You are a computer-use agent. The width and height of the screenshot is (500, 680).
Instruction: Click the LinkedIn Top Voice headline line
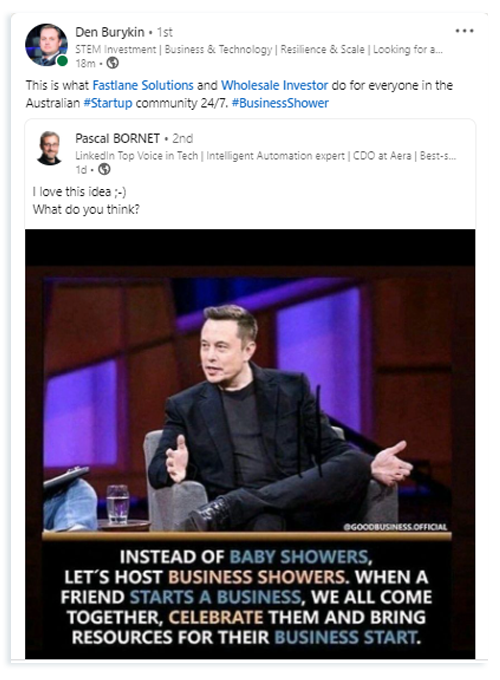[x=265, y=156]
